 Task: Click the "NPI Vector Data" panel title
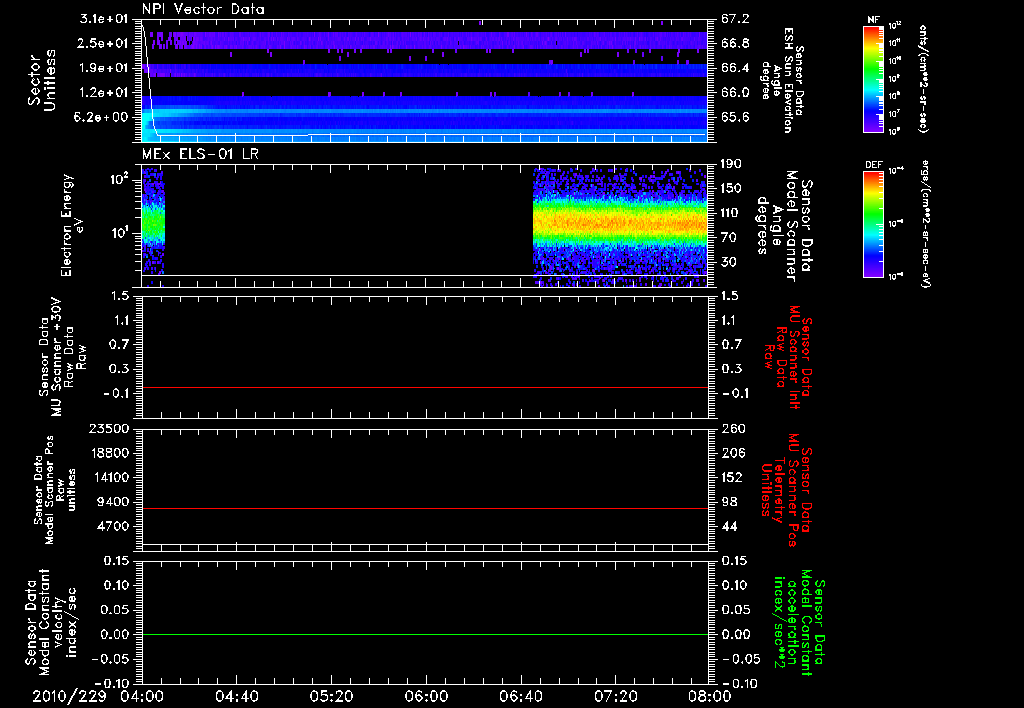203,9
